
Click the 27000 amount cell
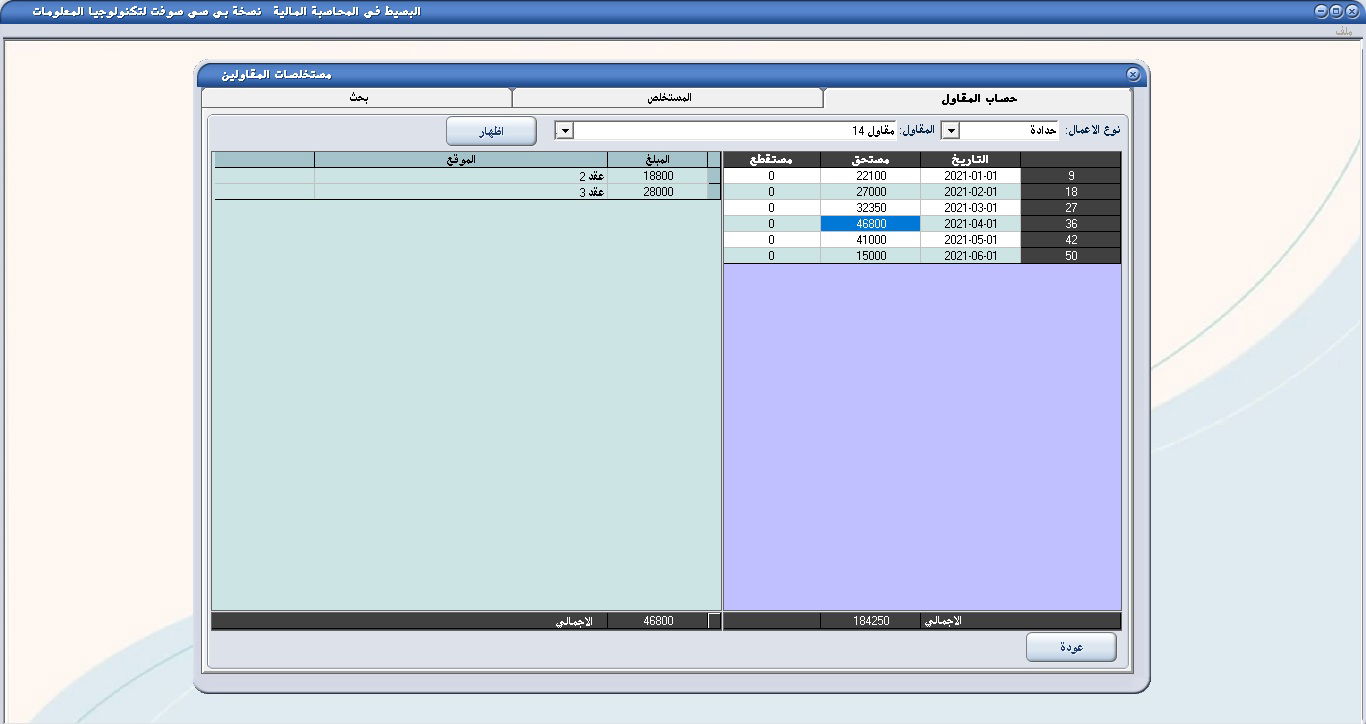870,192
